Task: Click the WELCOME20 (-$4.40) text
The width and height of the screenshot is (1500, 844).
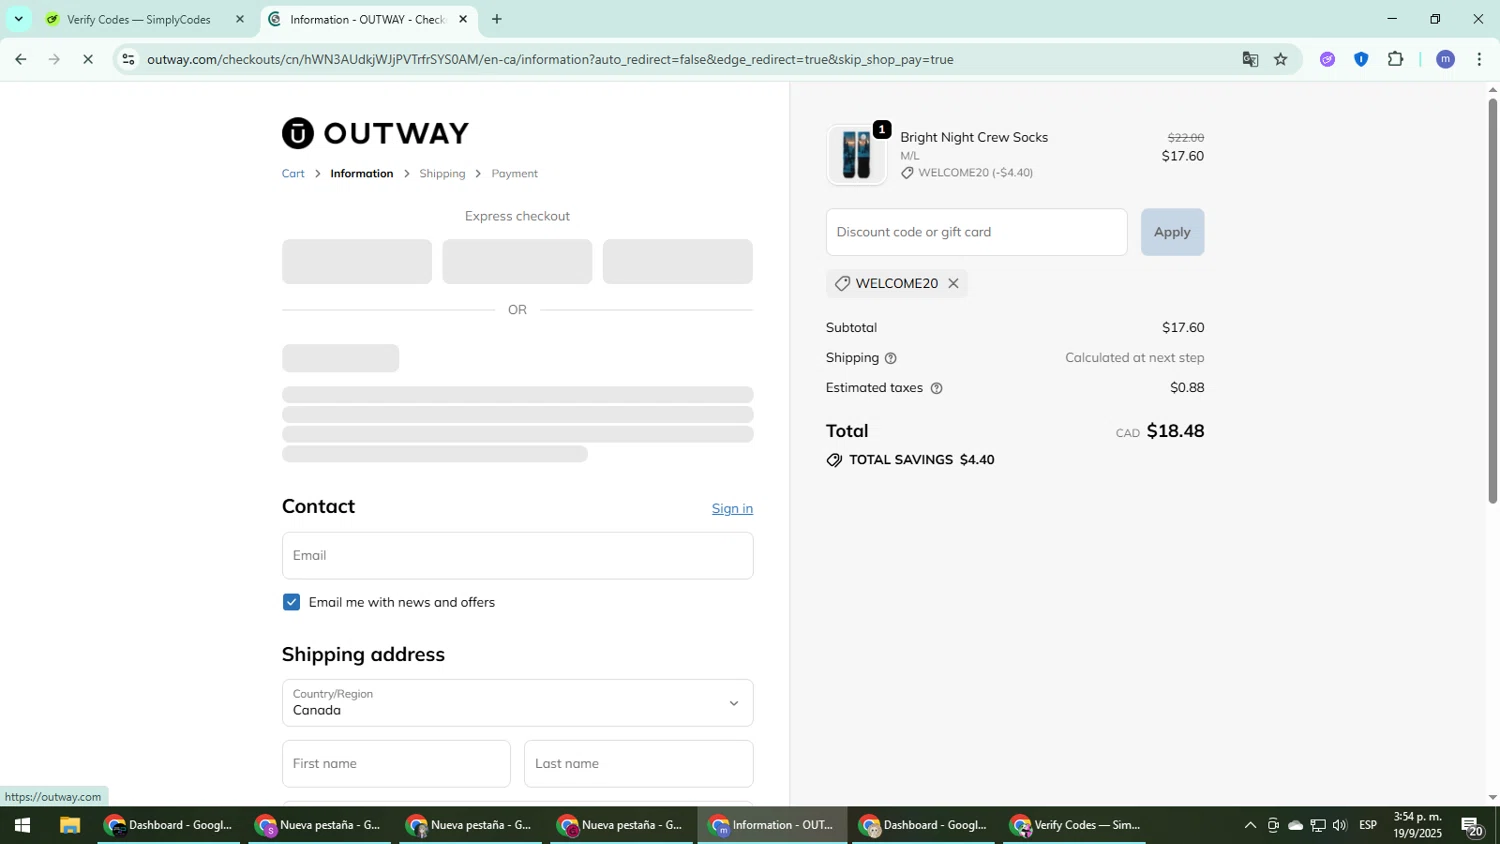Action: (x=975, y=173)
